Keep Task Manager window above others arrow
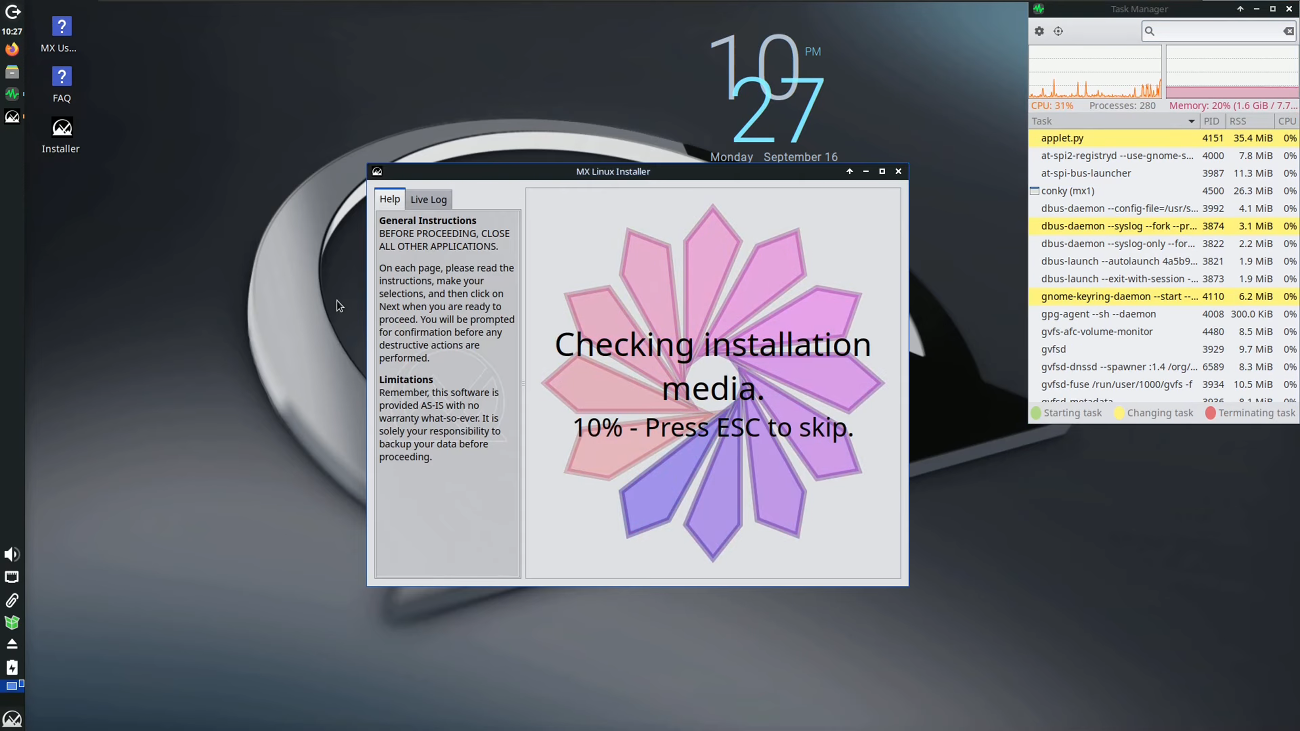This screenshot has height=731, width=1300. coord(1240,9)
